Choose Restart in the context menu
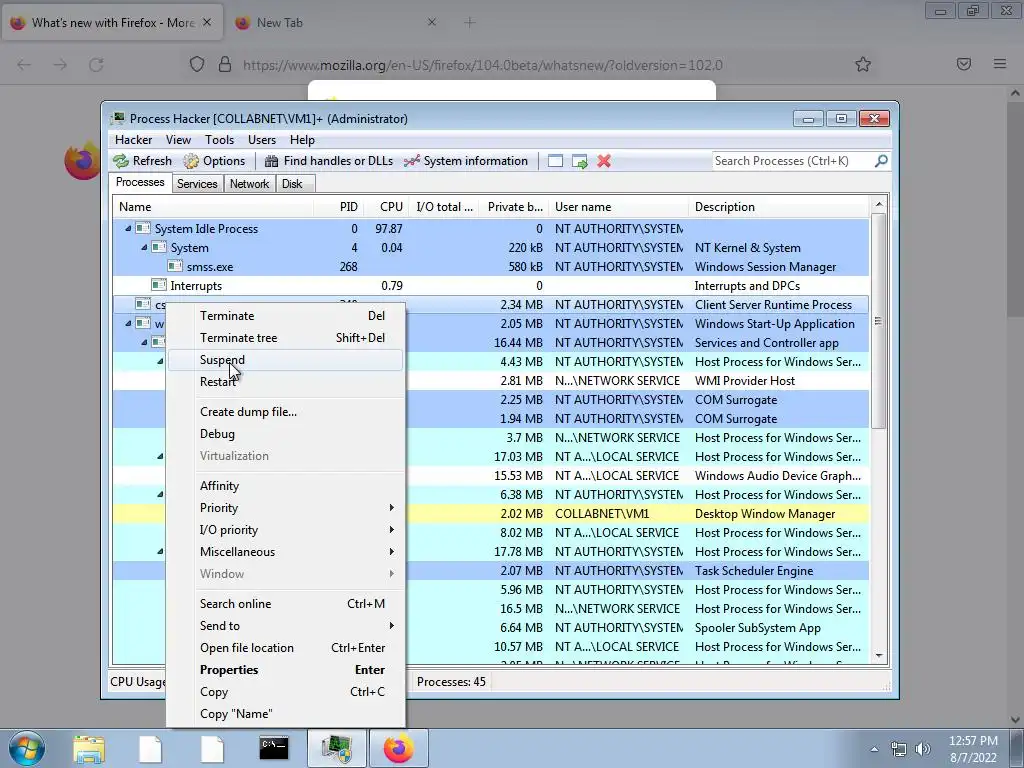The width and height of the screenshot is (1024, 768). pyautogui.click(x=285, y=382)
